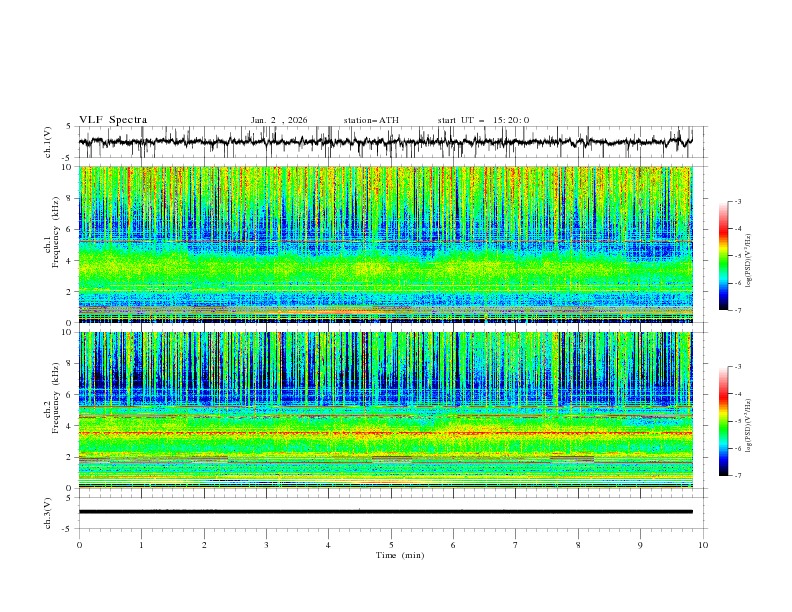Click the time axis tick label '7'
Viewport: 792px width, 612px height.
[516, 545]
